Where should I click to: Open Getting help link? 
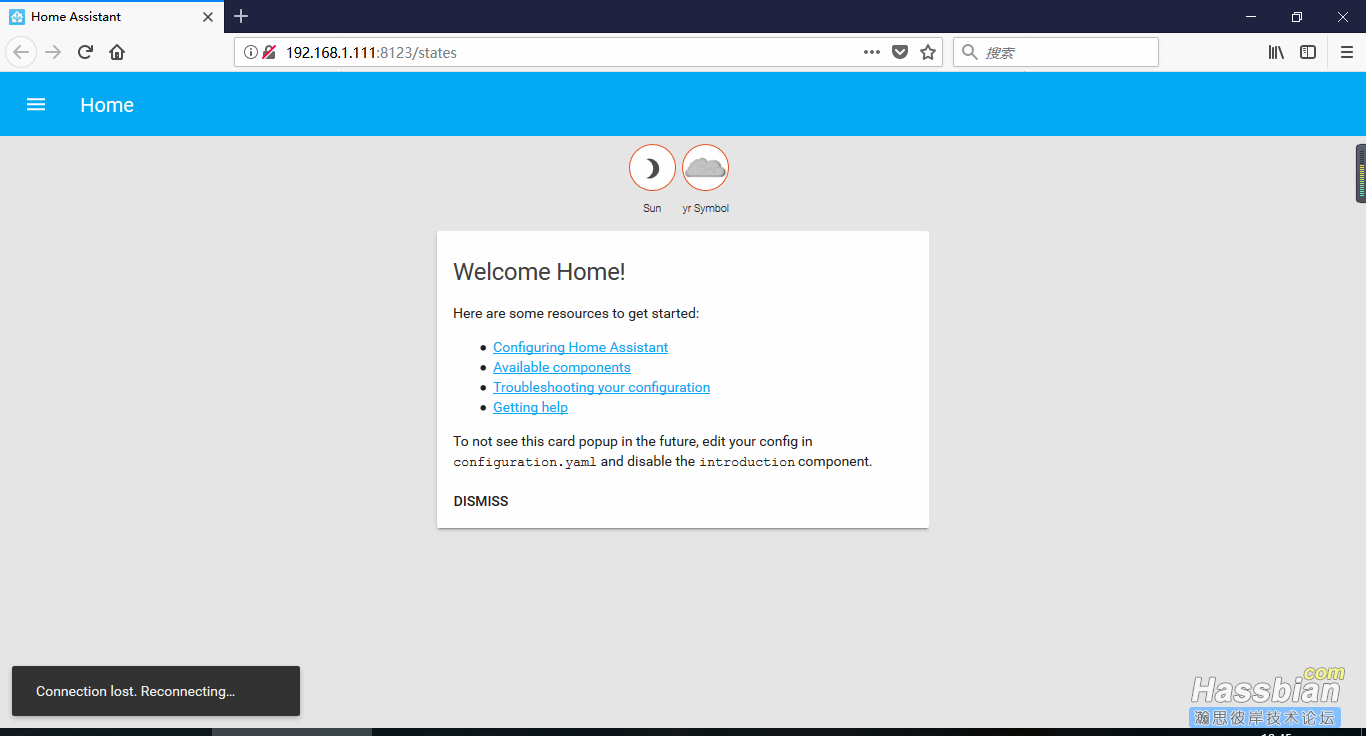tap(530, 407)
